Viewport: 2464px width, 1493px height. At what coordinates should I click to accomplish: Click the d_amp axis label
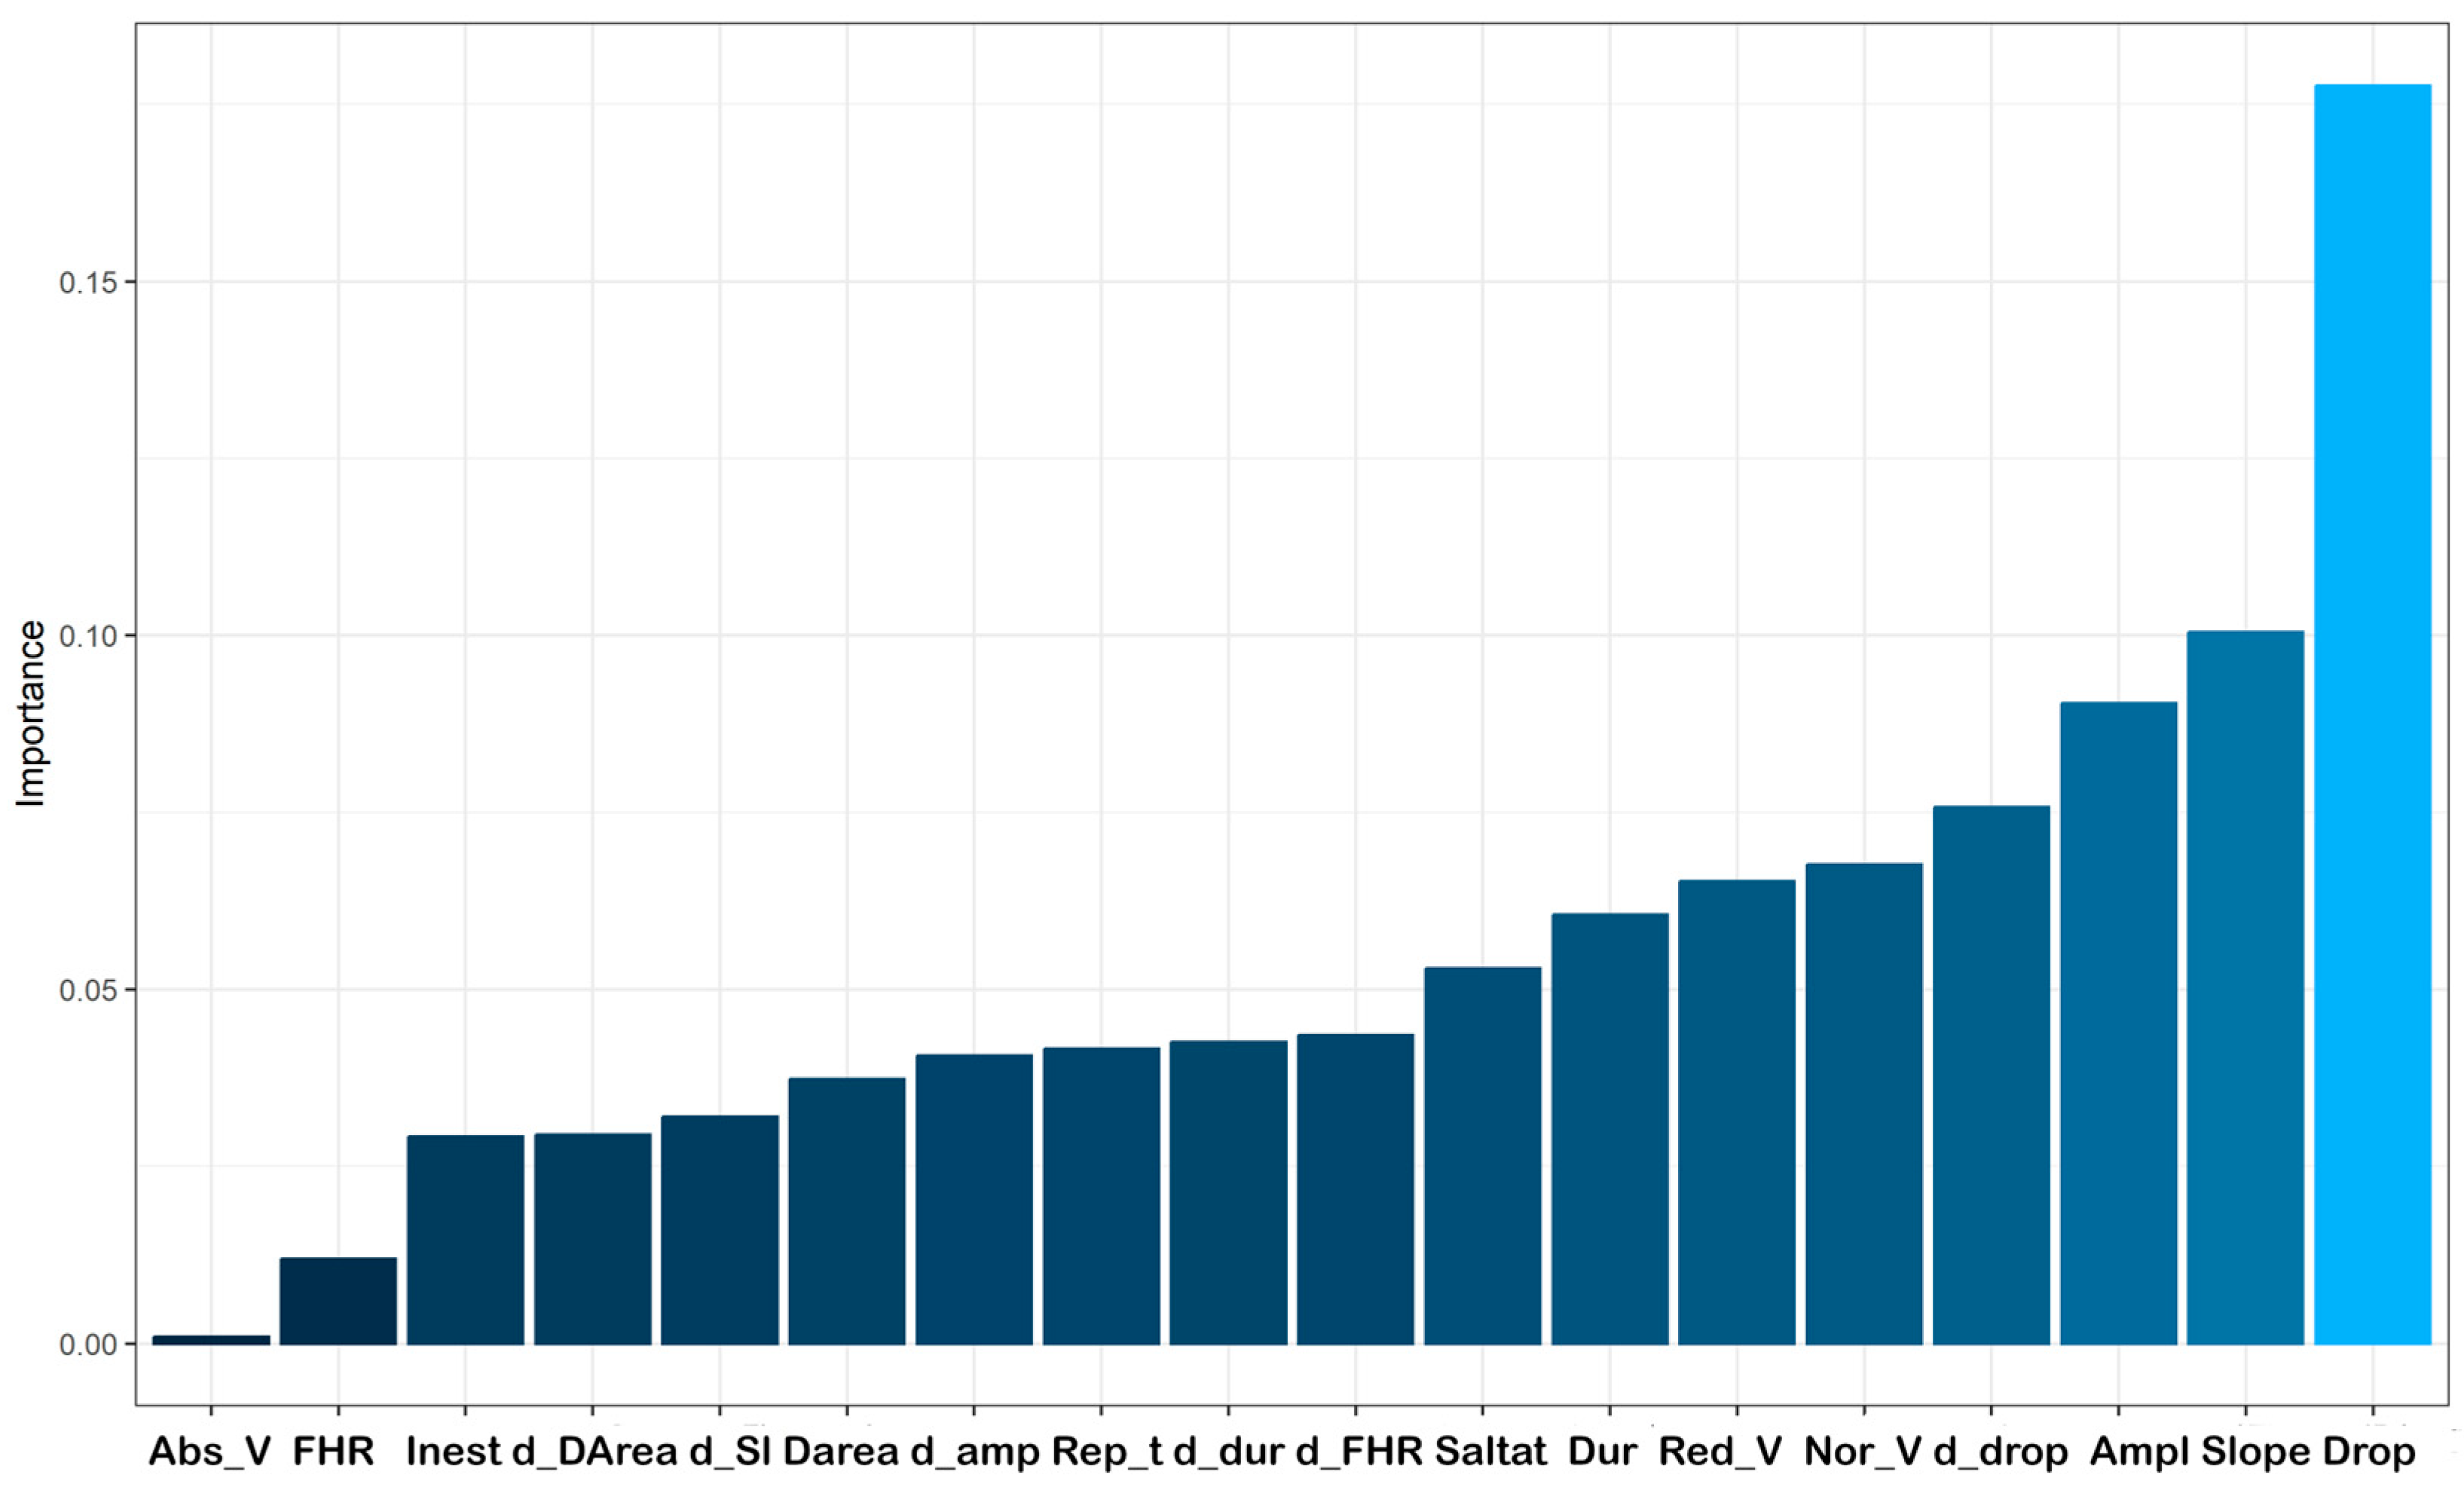click(974, 1451)
